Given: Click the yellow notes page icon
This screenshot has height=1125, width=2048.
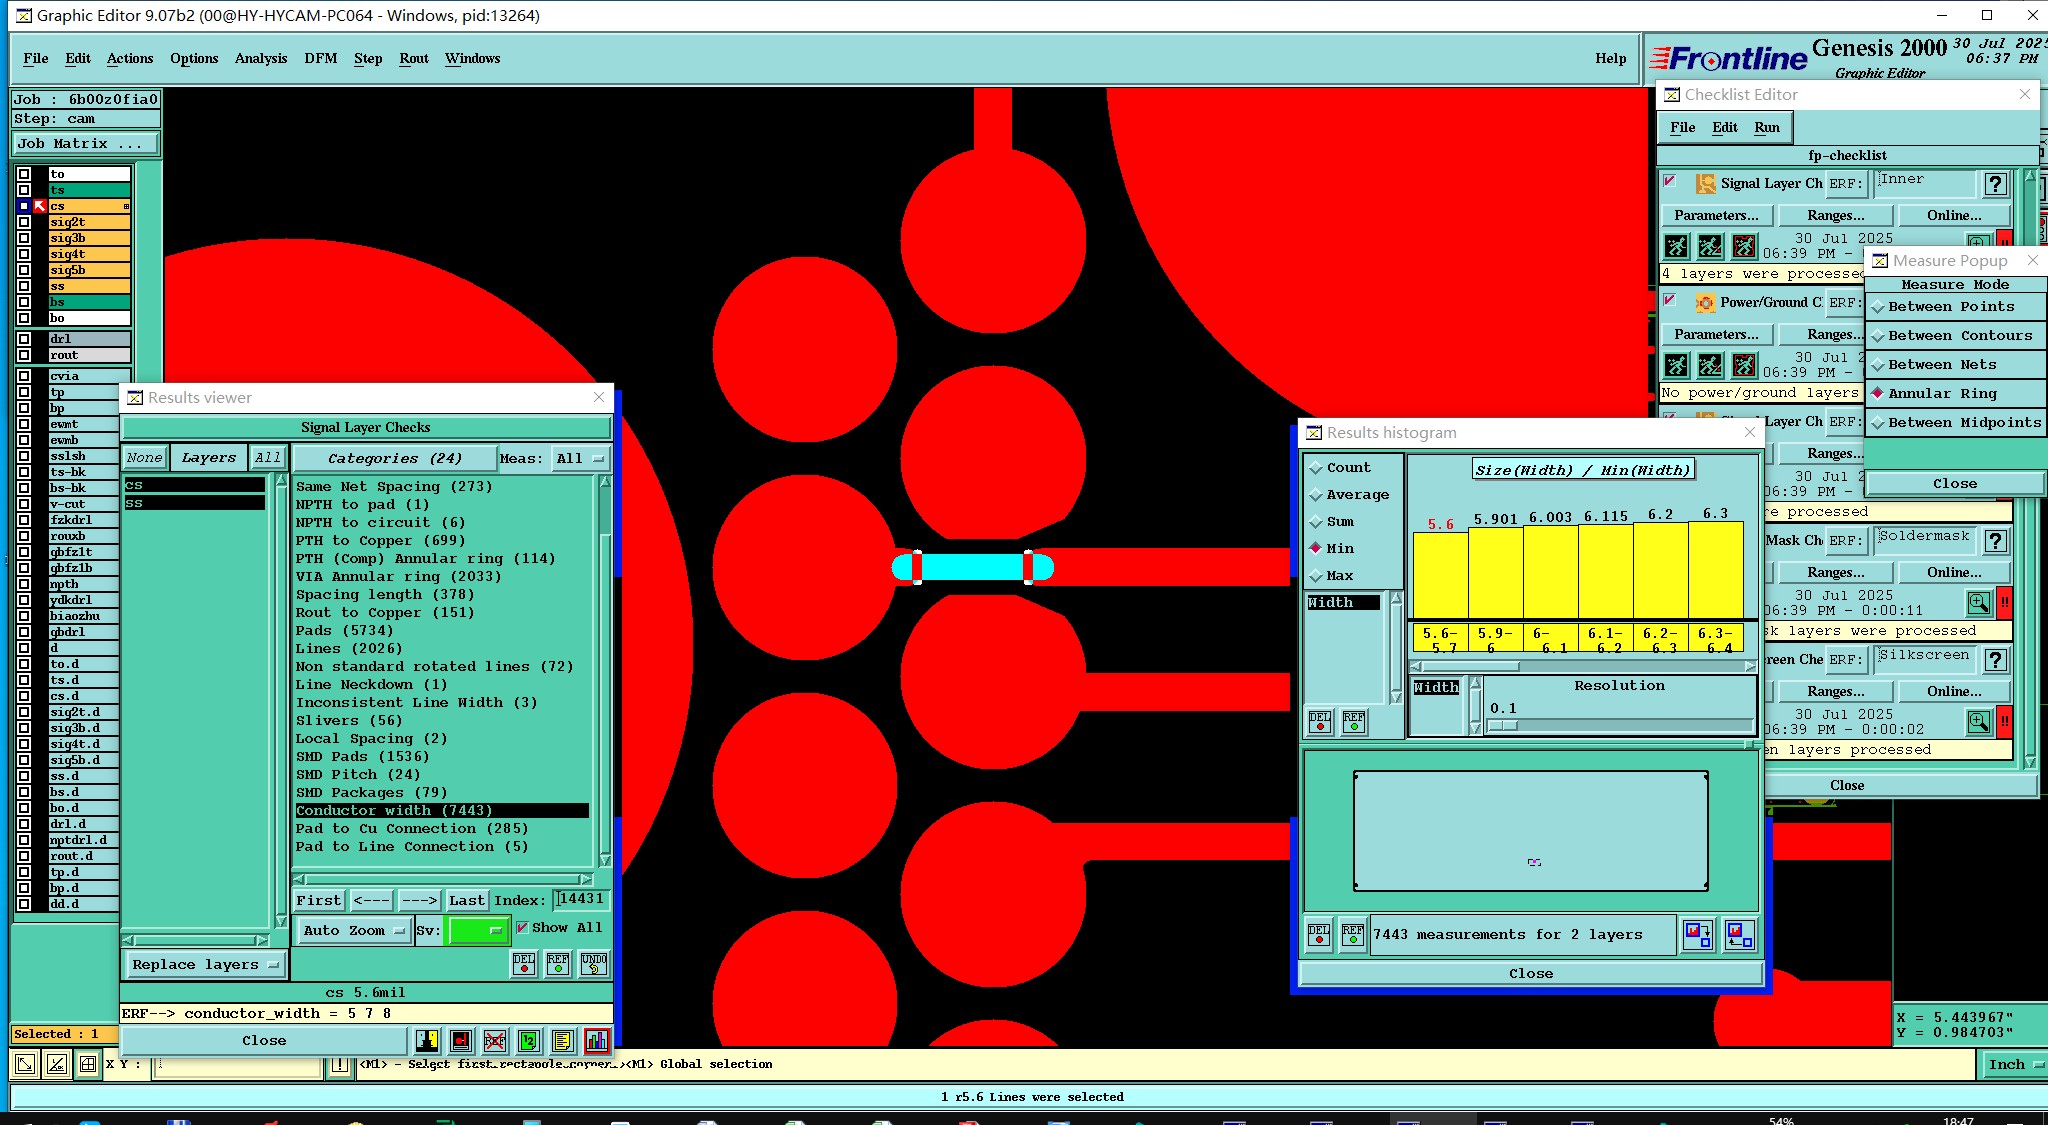Looking at the screenshot, I should tap(562, 1041).
